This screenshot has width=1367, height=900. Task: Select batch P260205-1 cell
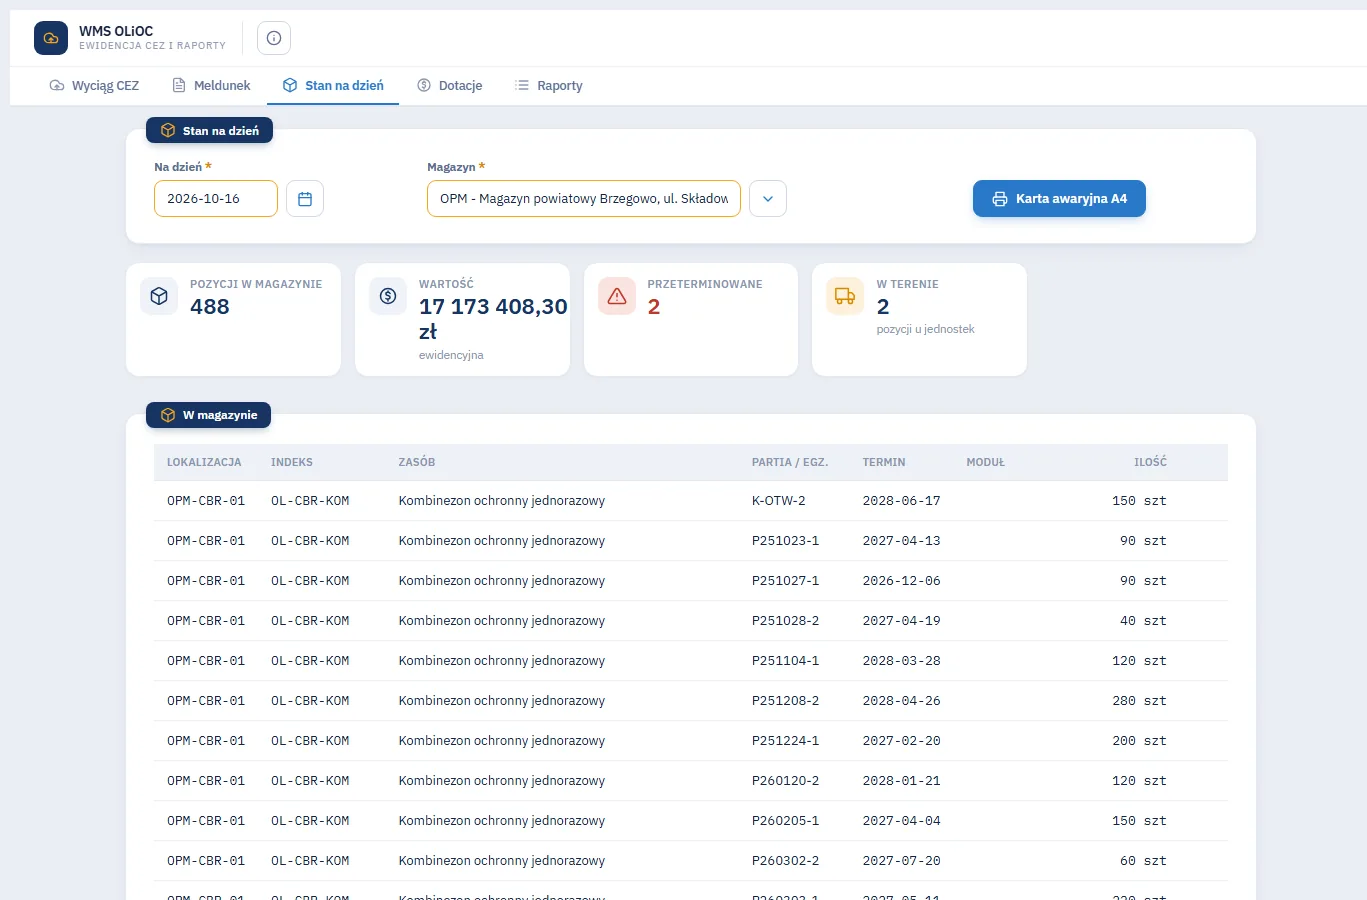coord(786,821)
